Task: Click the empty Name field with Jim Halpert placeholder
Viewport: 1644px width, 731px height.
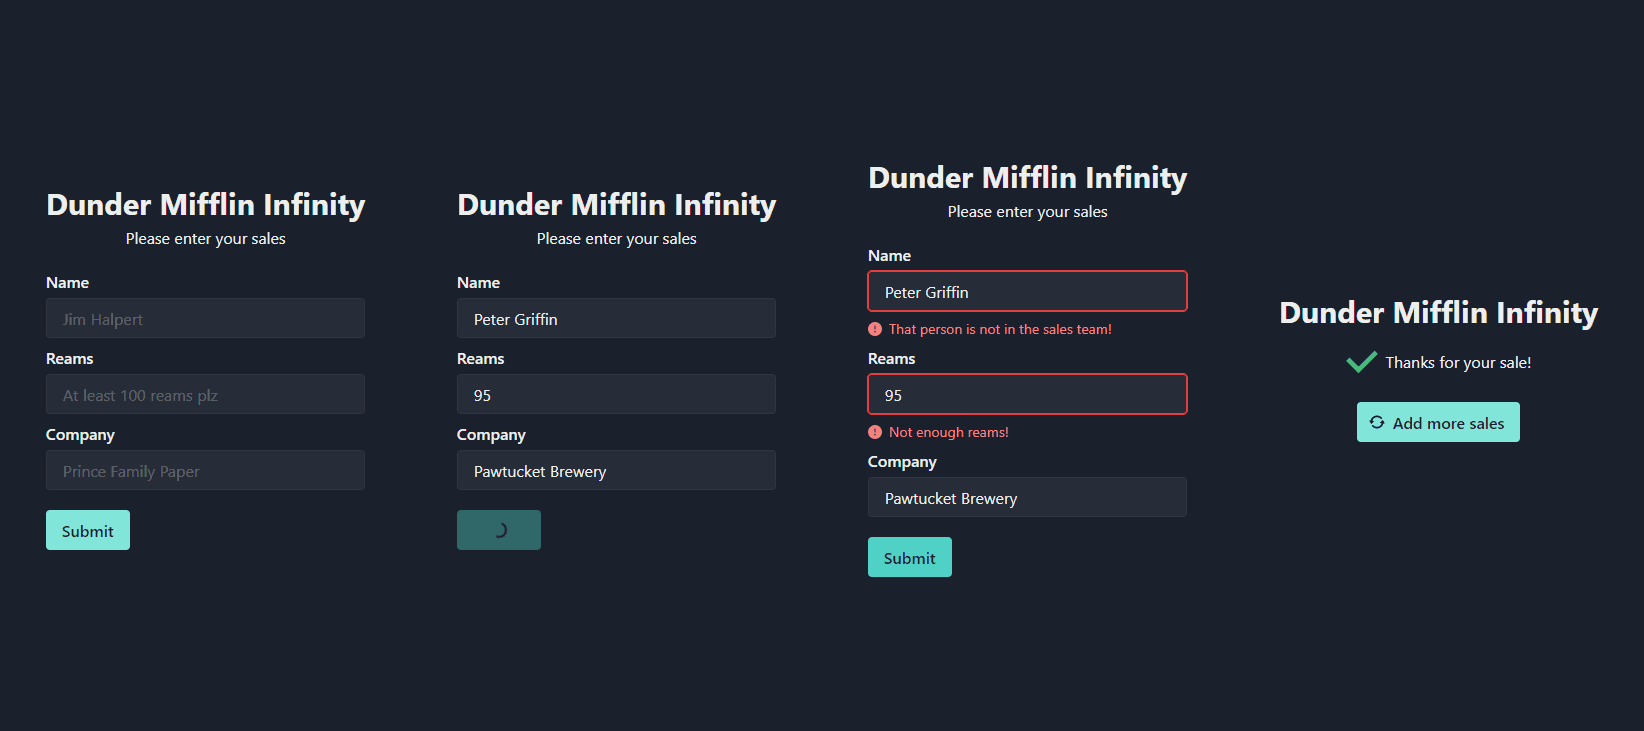Action: 205,318
